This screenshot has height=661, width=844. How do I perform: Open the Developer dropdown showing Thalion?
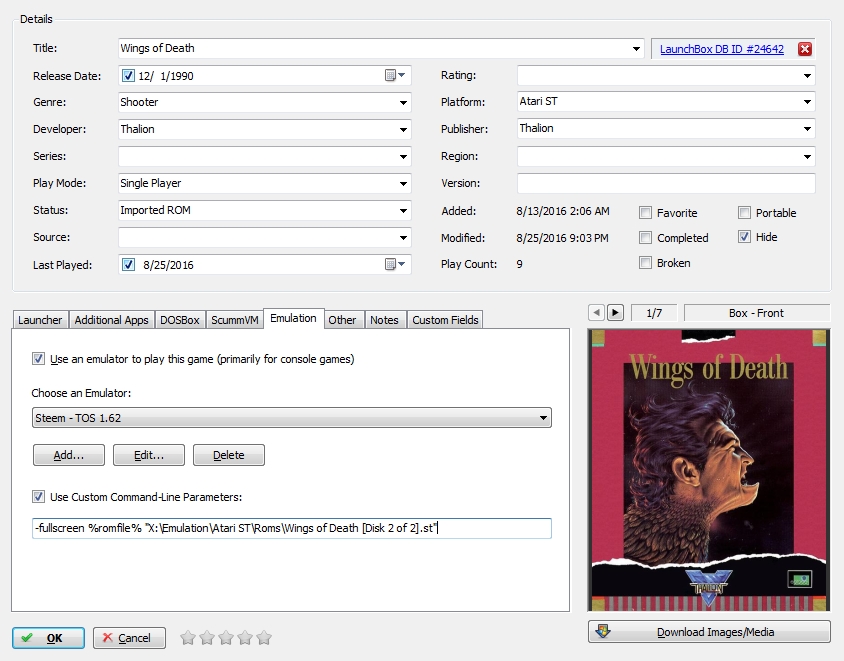pos(403,129)
